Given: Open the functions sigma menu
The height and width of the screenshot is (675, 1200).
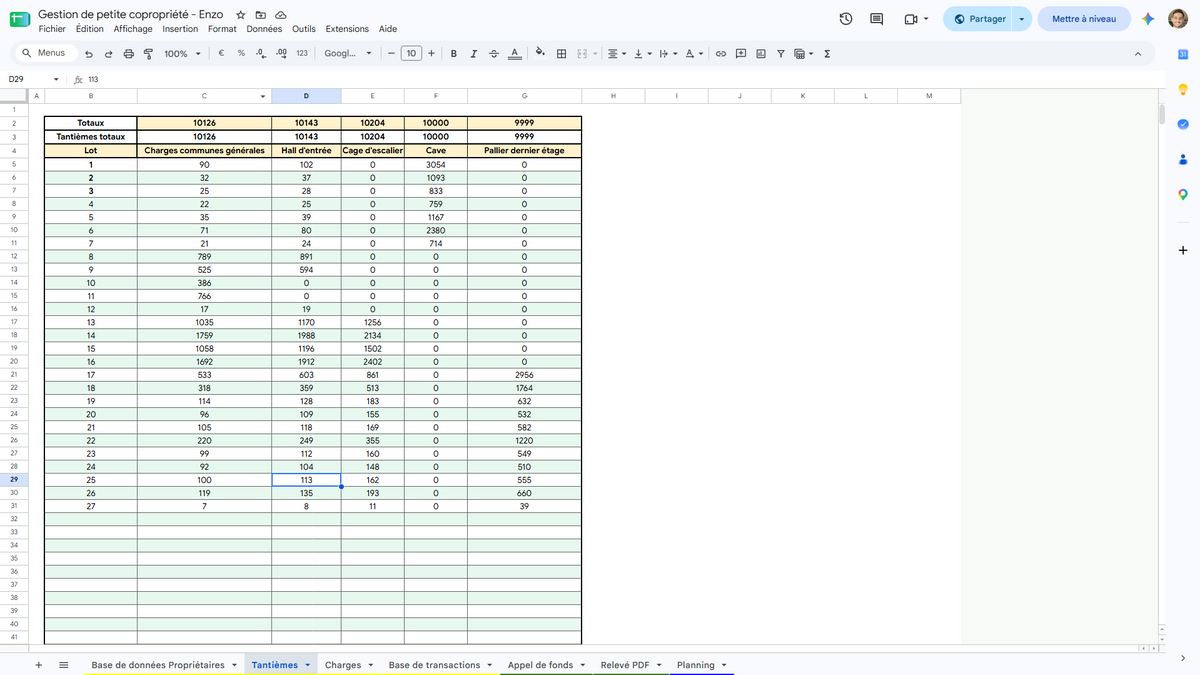Looking at the screenshot, I should tap(828, 54).
